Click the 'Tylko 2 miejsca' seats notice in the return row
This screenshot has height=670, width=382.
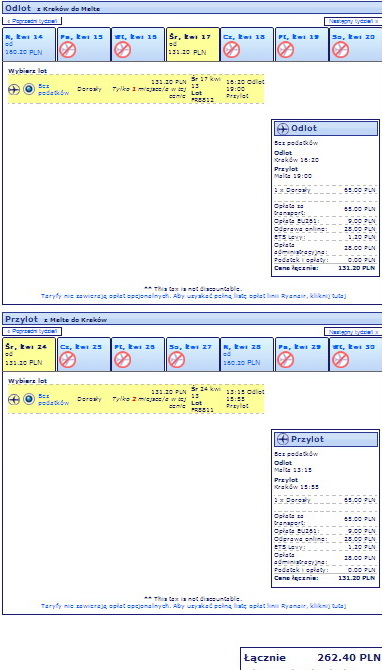[x=150, y=403]
